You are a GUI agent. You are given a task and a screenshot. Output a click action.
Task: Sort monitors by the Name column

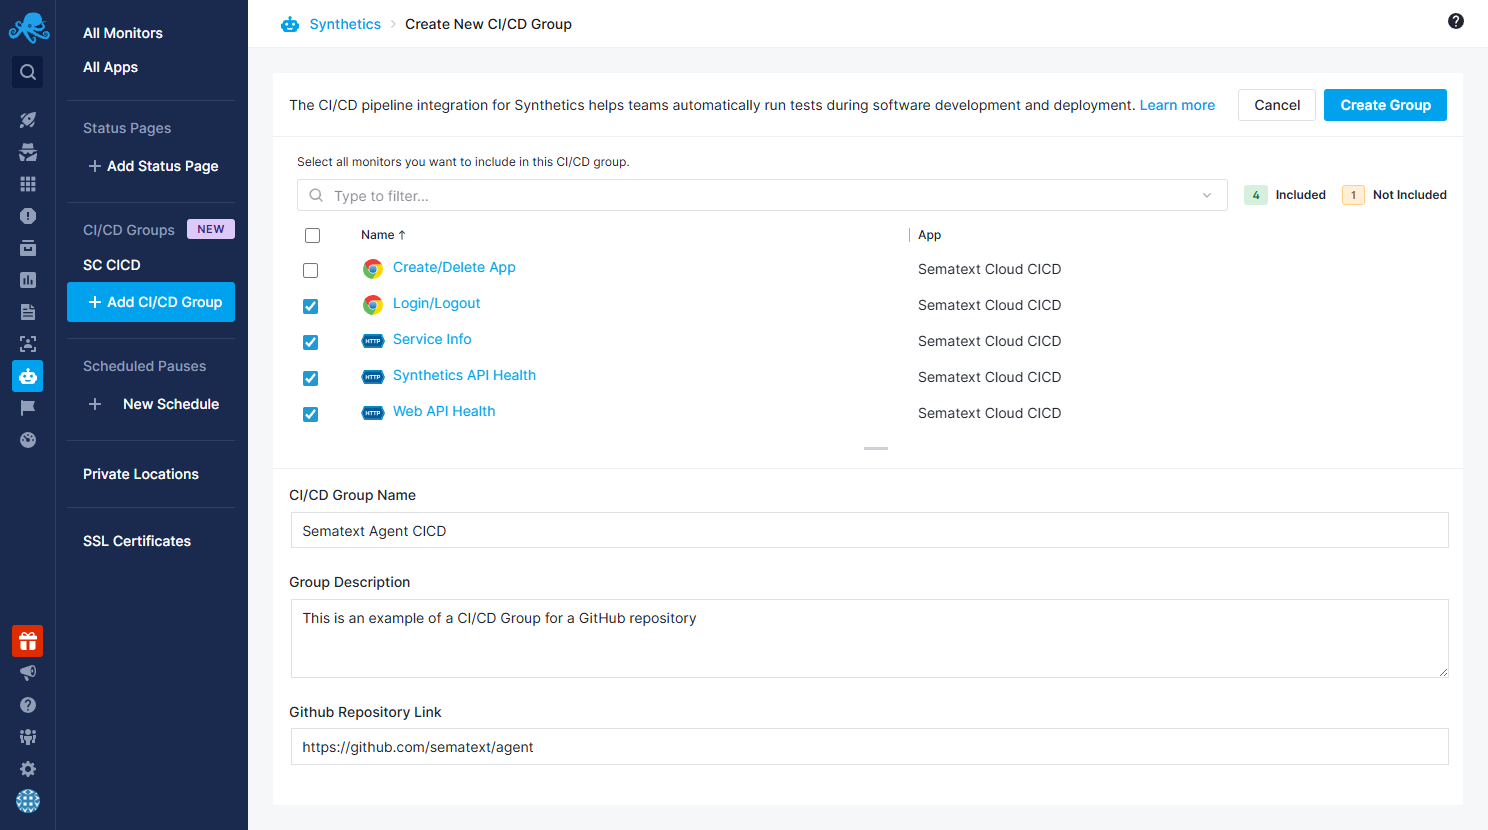tap(383, 235)
